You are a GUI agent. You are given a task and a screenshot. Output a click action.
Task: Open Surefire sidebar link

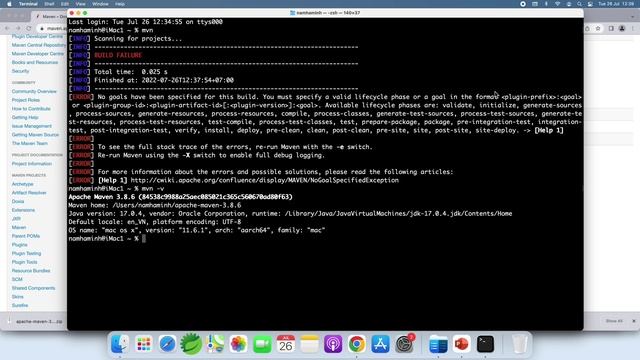20,305
